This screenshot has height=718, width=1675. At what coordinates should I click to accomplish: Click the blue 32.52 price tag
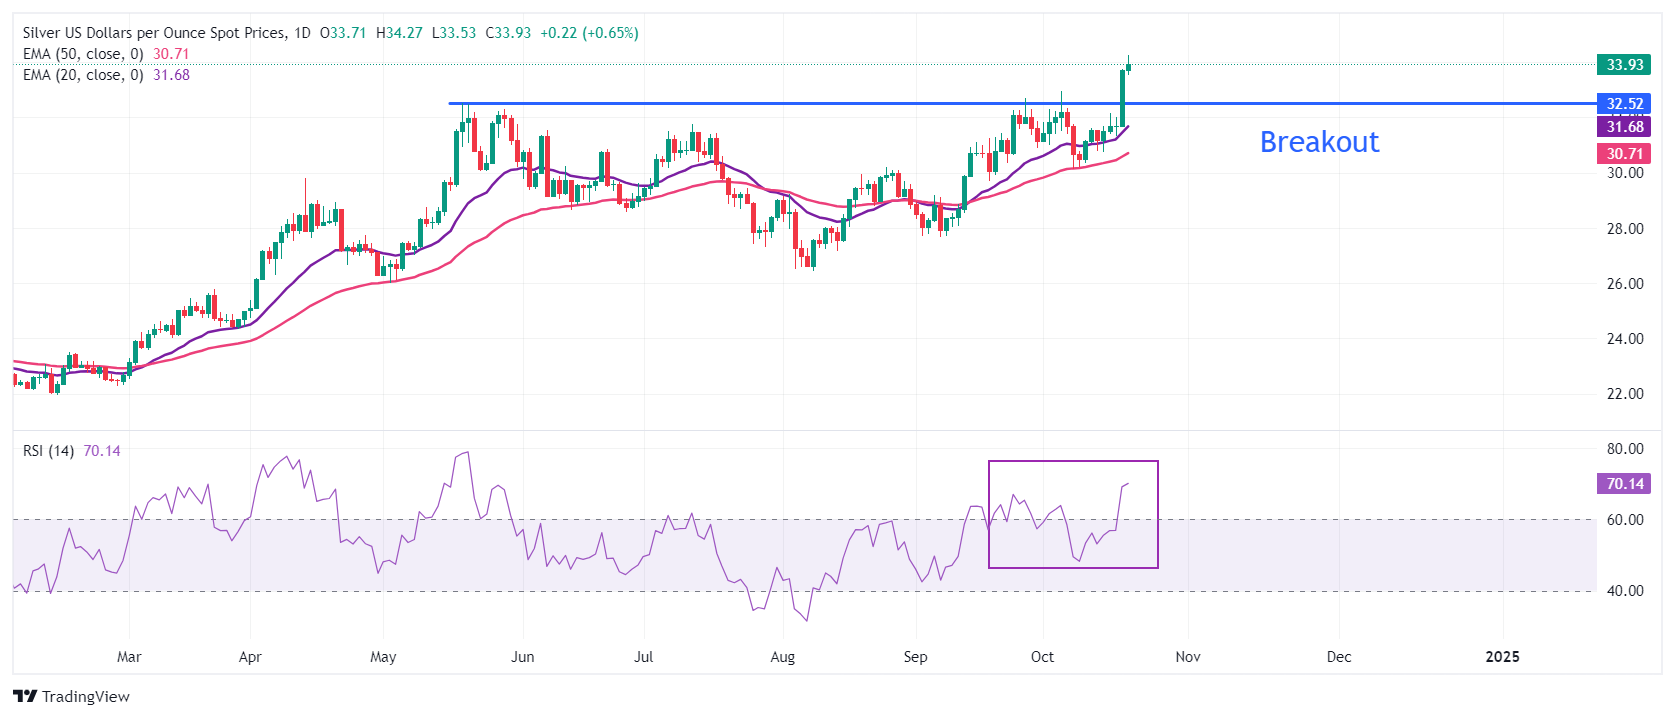[1624, 104]
